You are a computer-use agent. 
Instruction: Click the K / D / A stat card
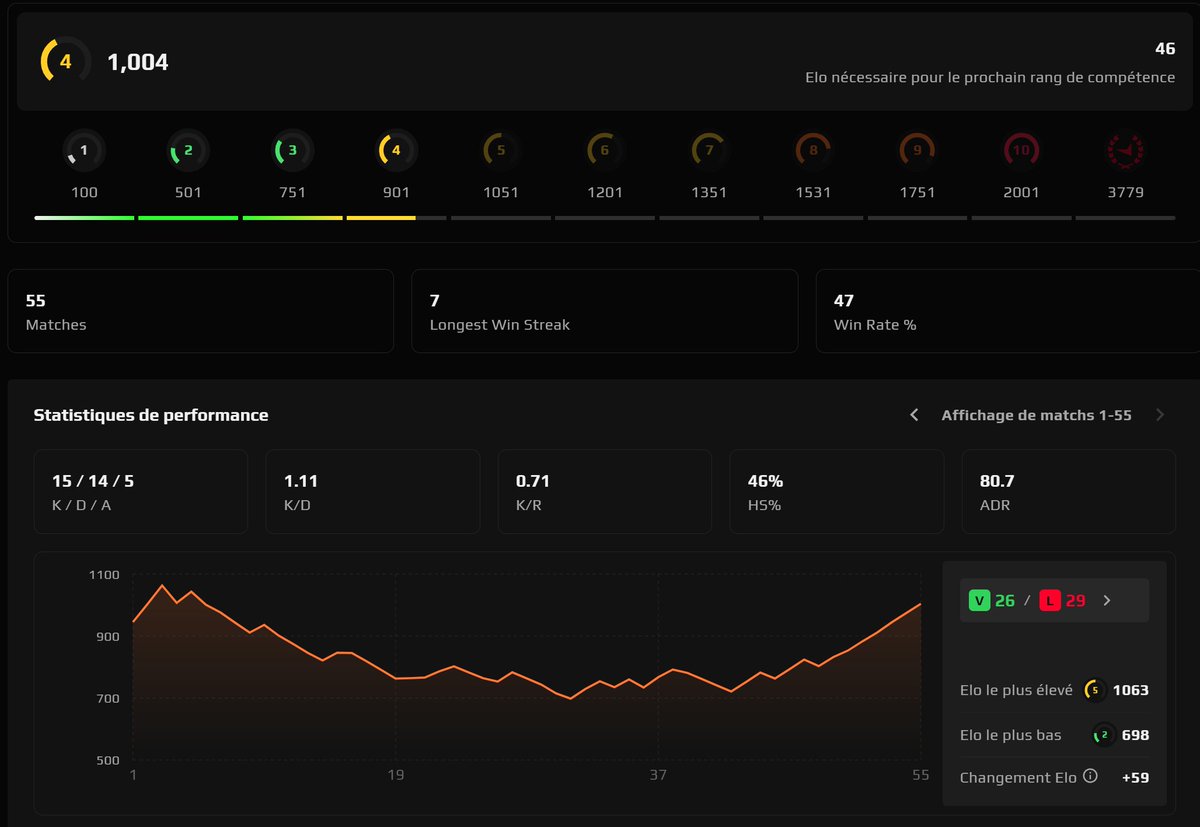point(141,492)
